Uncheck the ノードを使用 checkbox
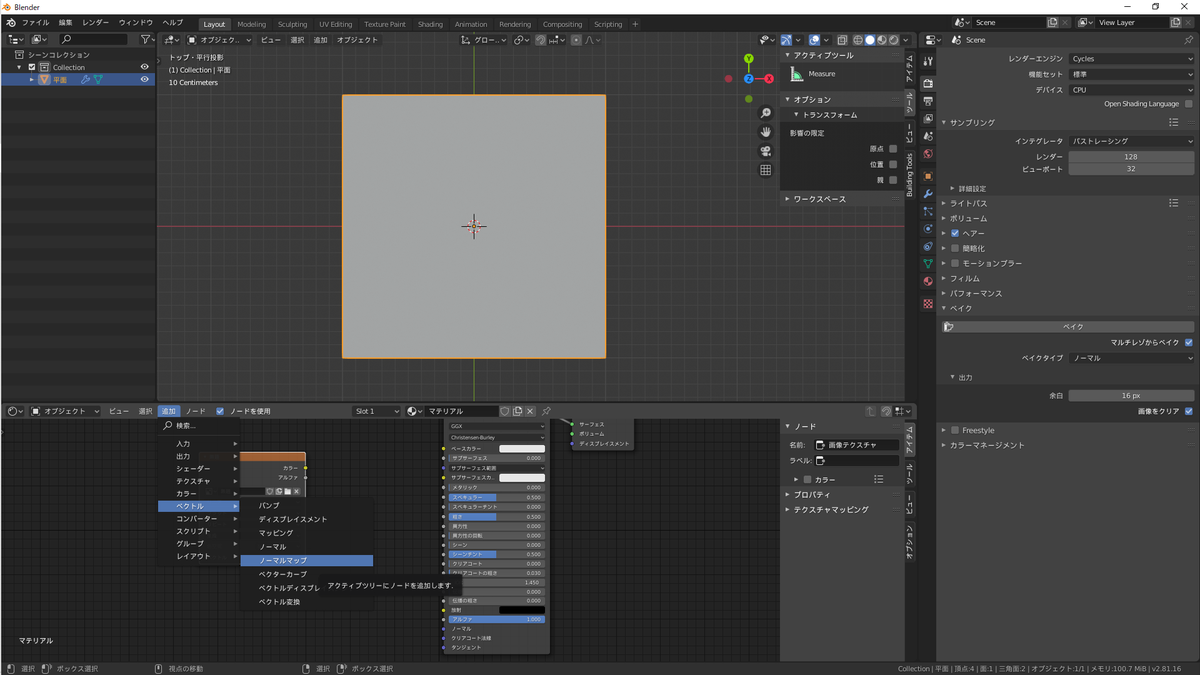The height and width of the screenshot is (675, 1200). (x=220, y=411)
